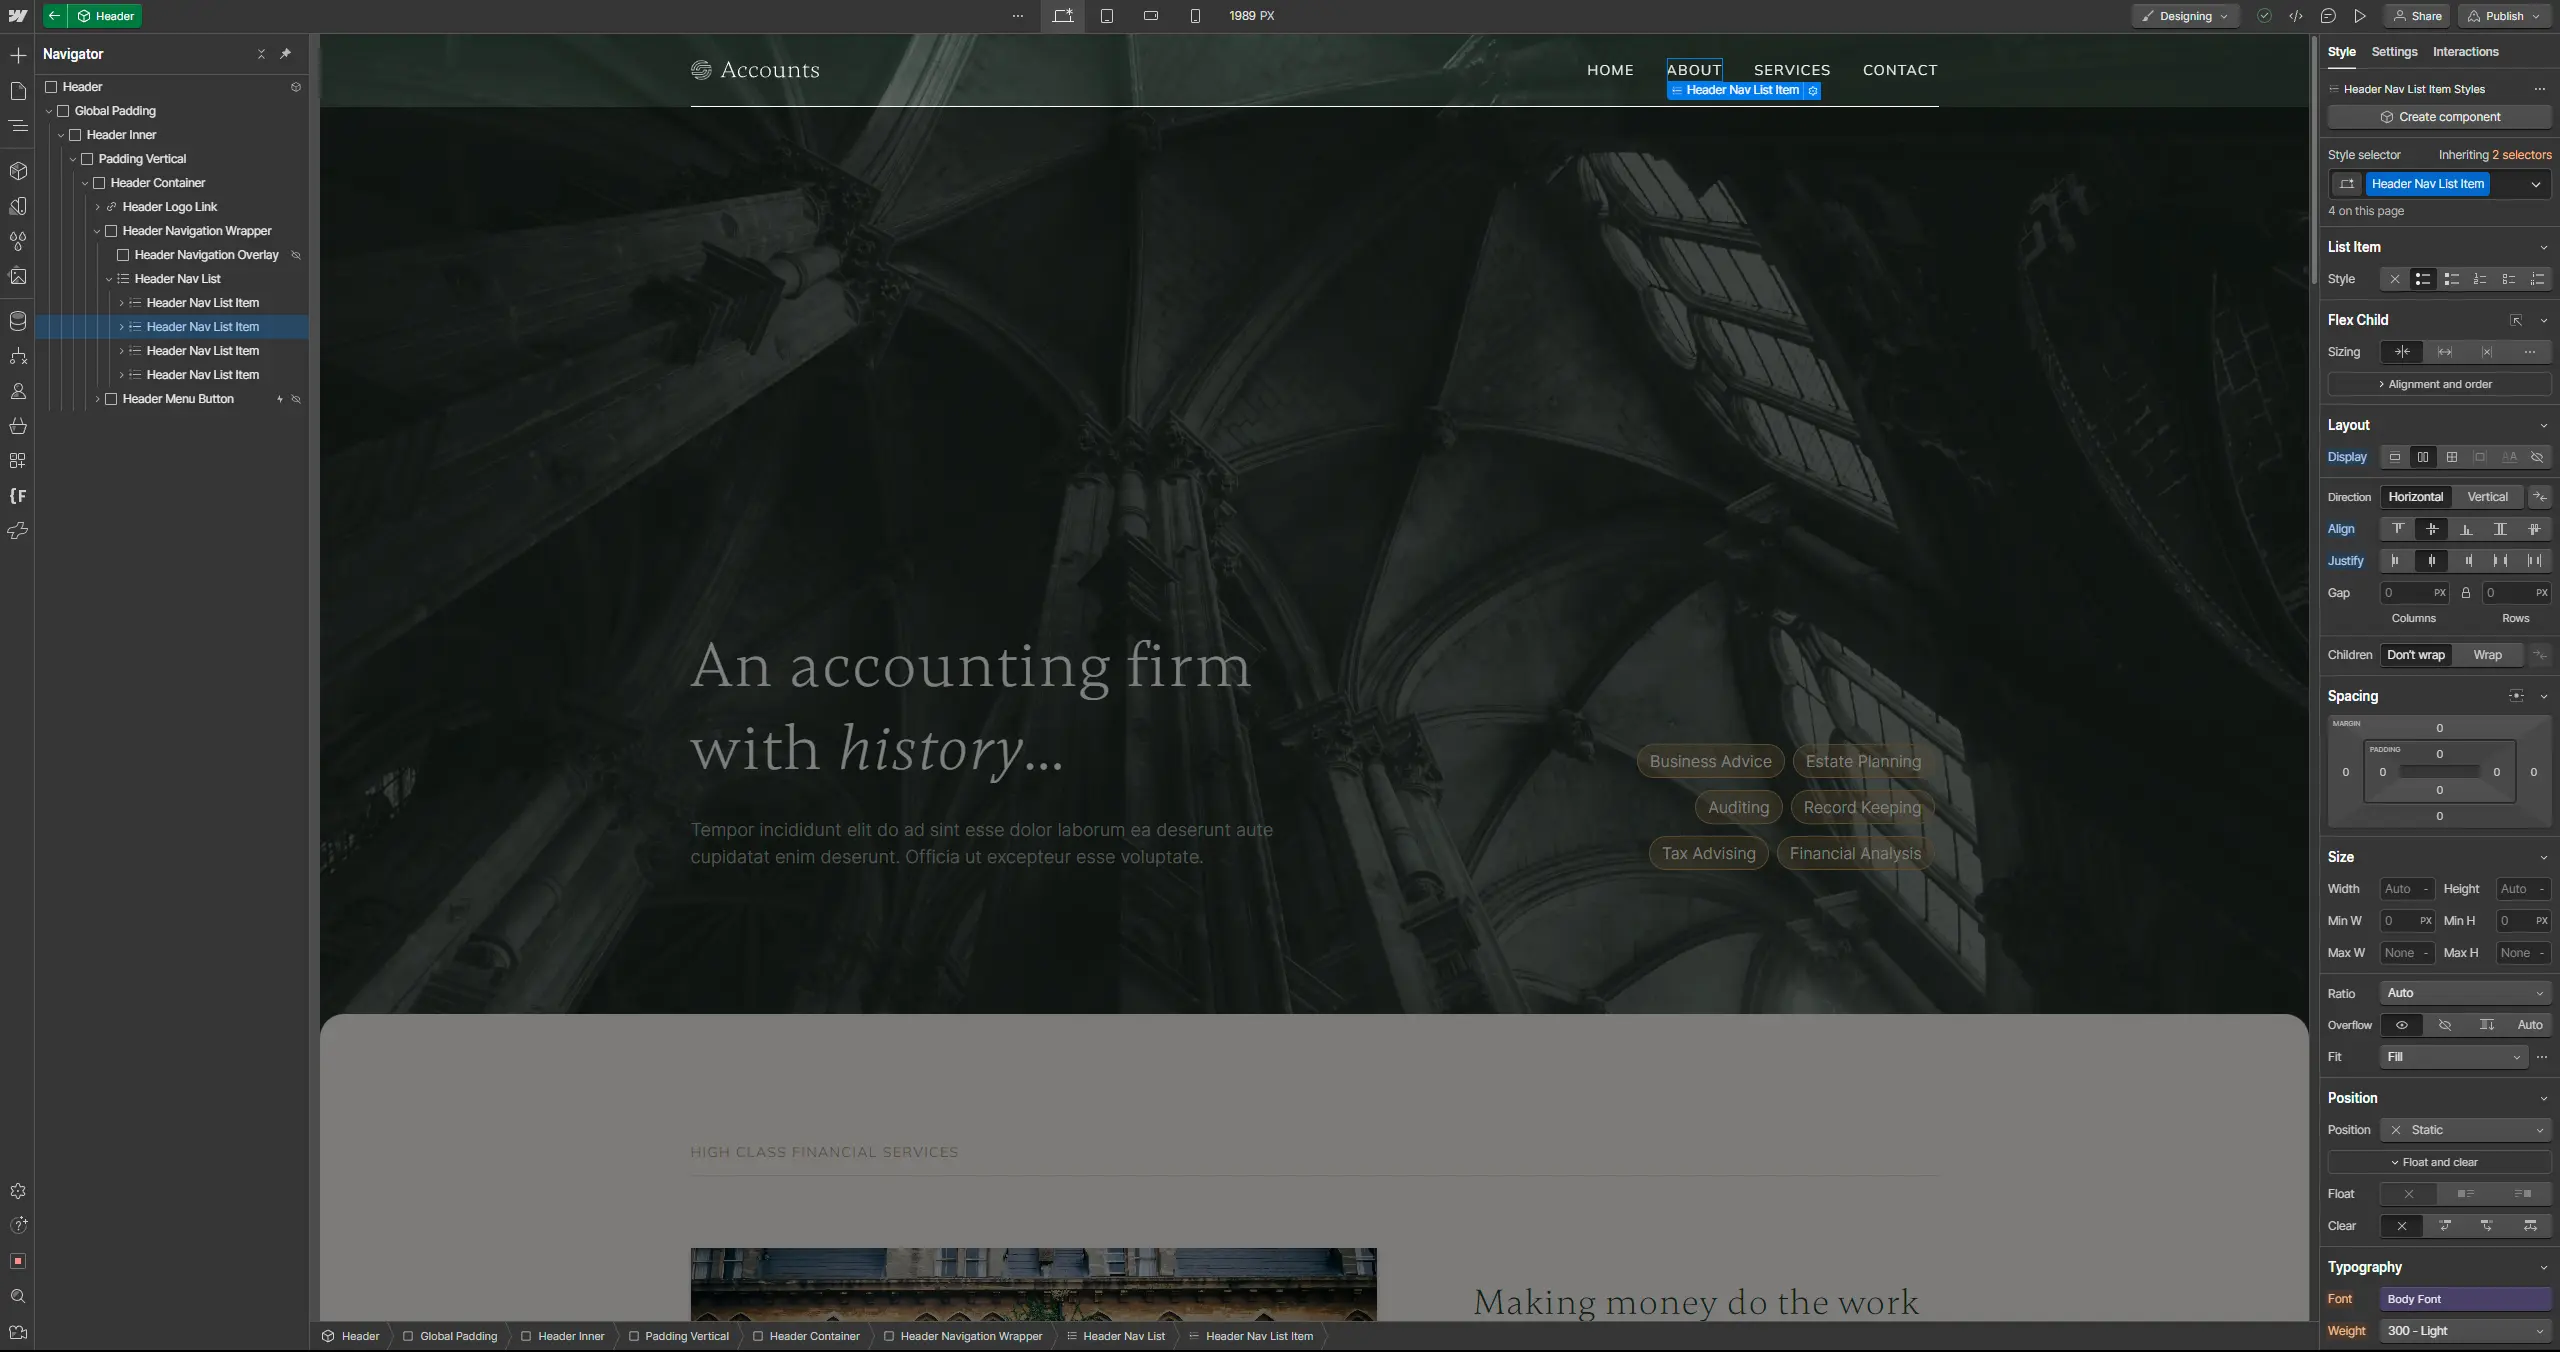Set Children to Wrap

2487,655
